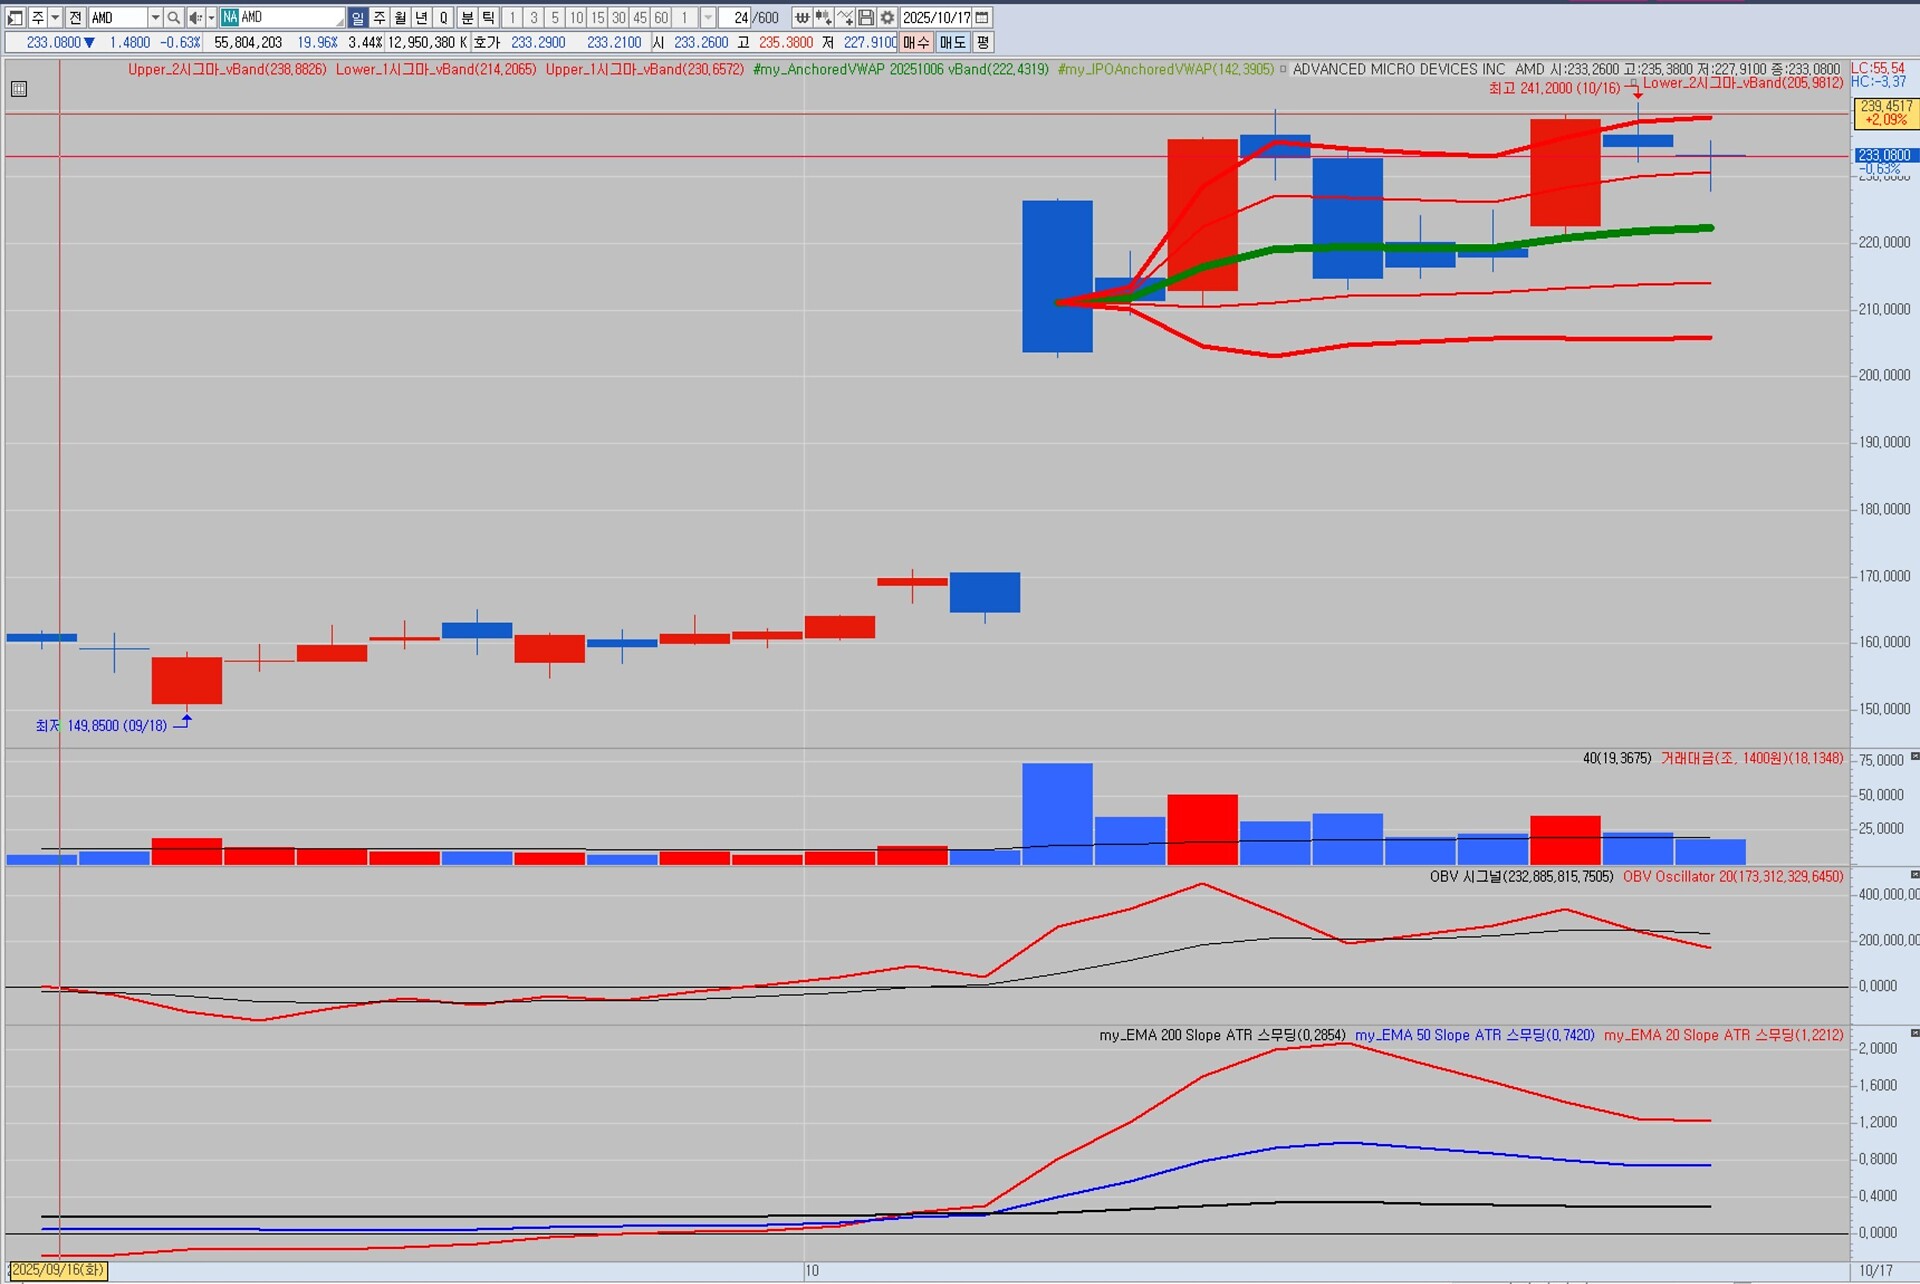Click the 2025/09/16 date marker on timeline
Viewport: 1920px width, 1284px height.
(58, 1270)
